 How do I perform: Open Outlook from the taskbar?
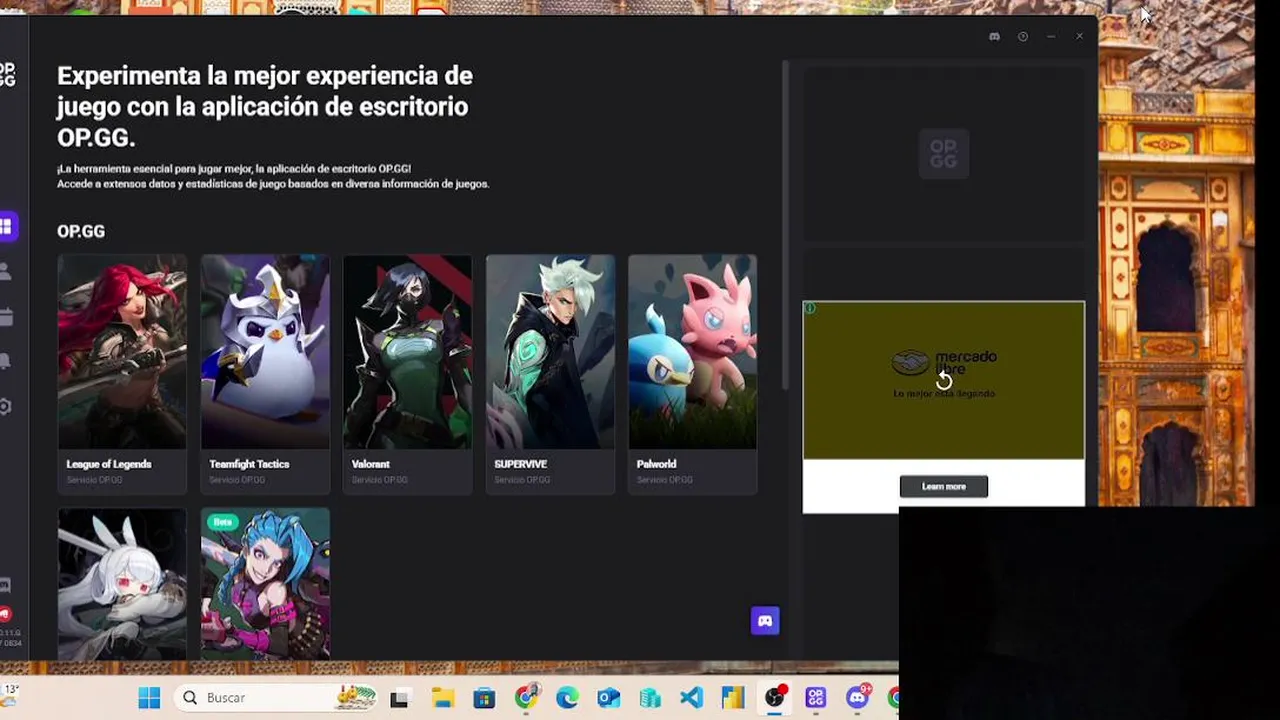[608, 698]
